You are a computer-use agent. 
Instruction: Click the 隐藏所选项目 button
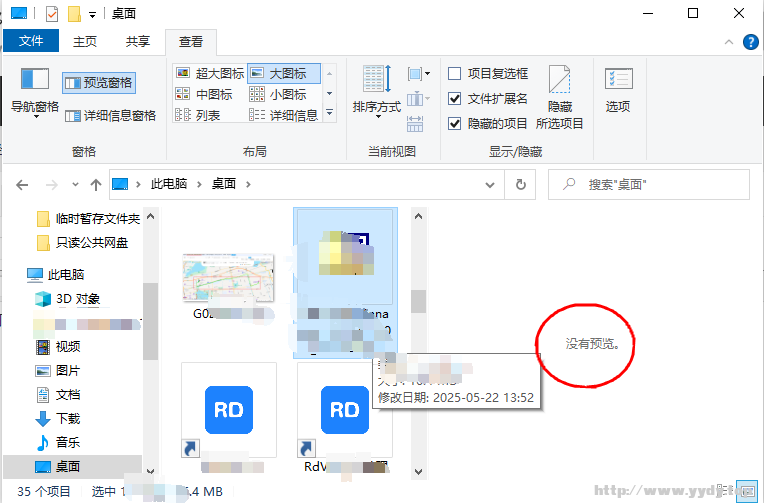pyautogui.click(x=559, y=97)
